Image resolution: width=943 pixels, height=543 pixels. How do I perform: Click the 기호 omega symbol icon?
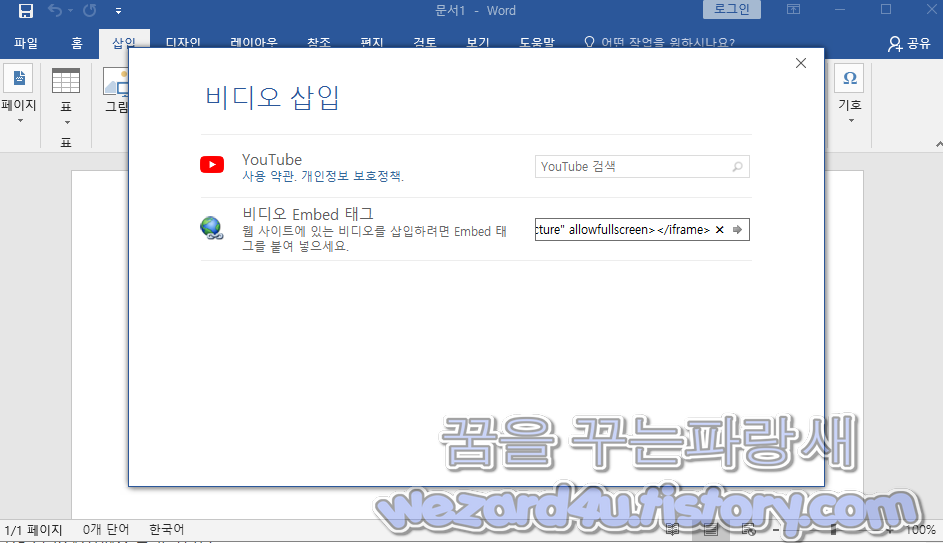[850, 78]
